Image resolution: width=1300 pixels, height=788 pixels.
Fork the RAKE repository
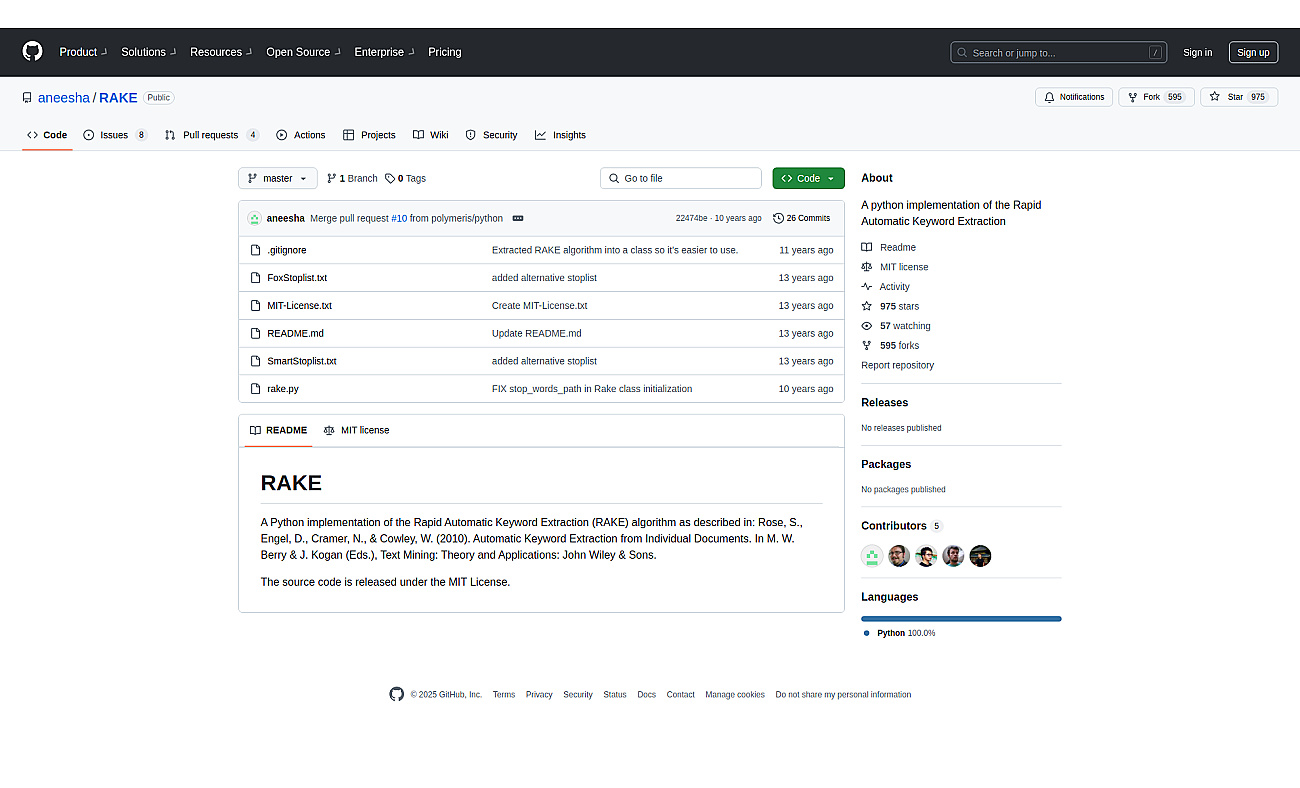1156,97
